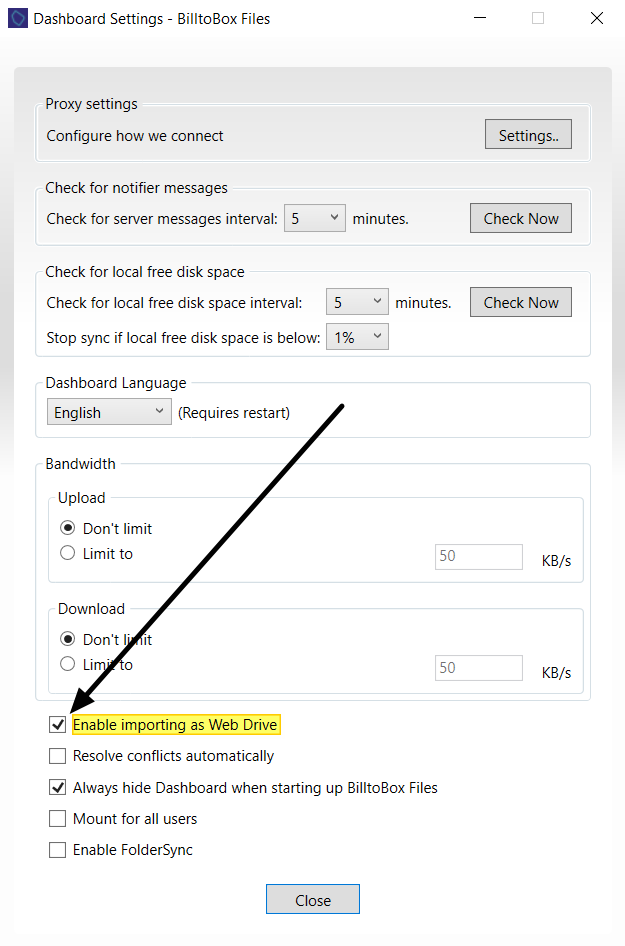Close window with title bar X
625x946 pixels.
click(x=597, y=18)
